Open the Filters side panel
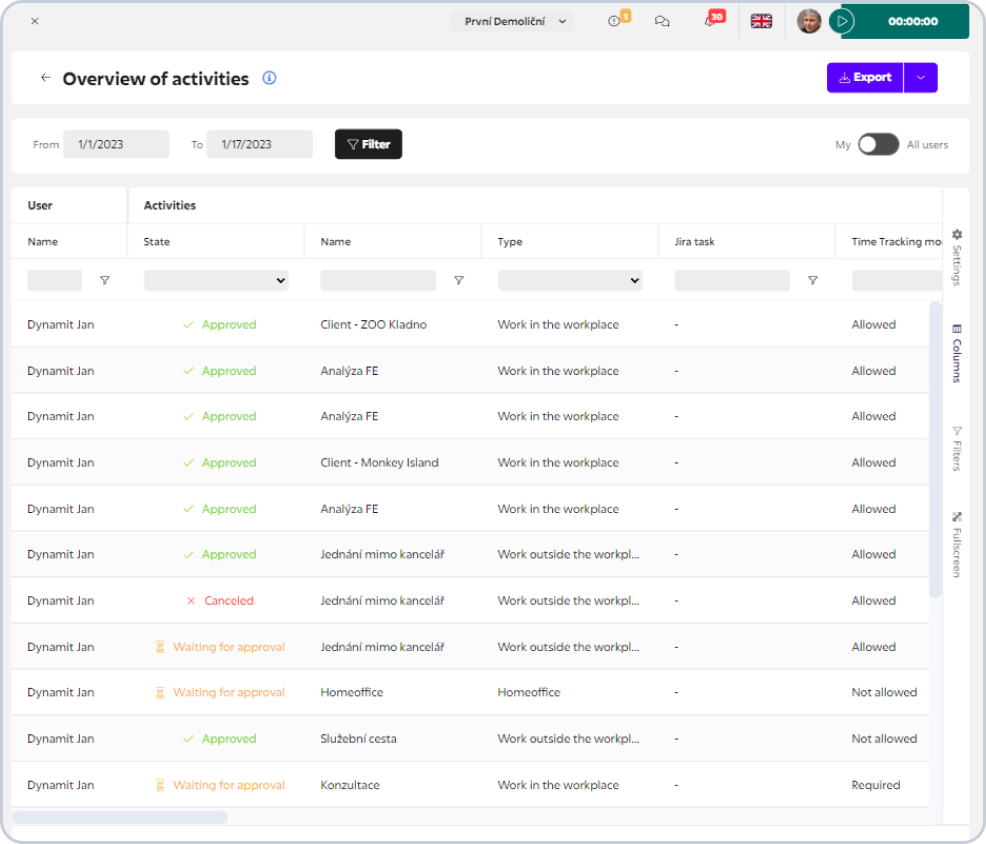 pos(956,448)
